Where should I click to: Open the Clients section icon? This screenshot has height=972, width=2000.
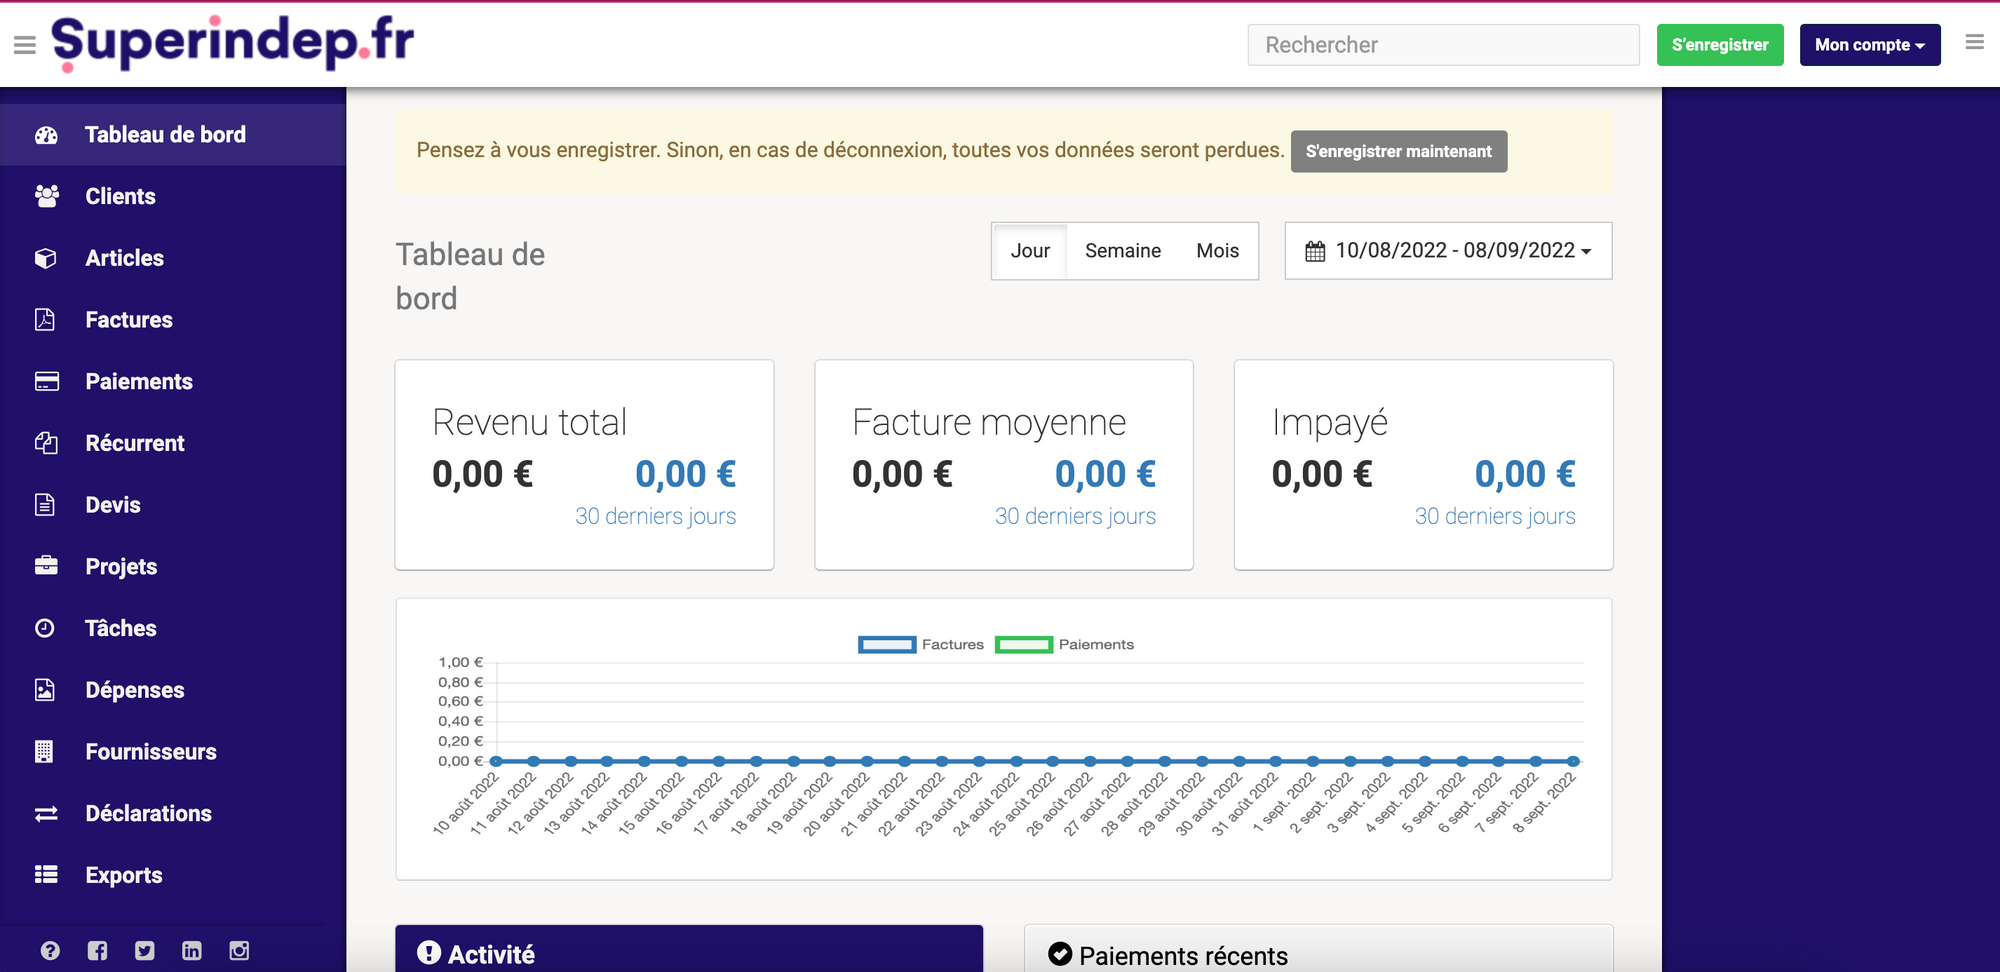(x=46, y=196)
